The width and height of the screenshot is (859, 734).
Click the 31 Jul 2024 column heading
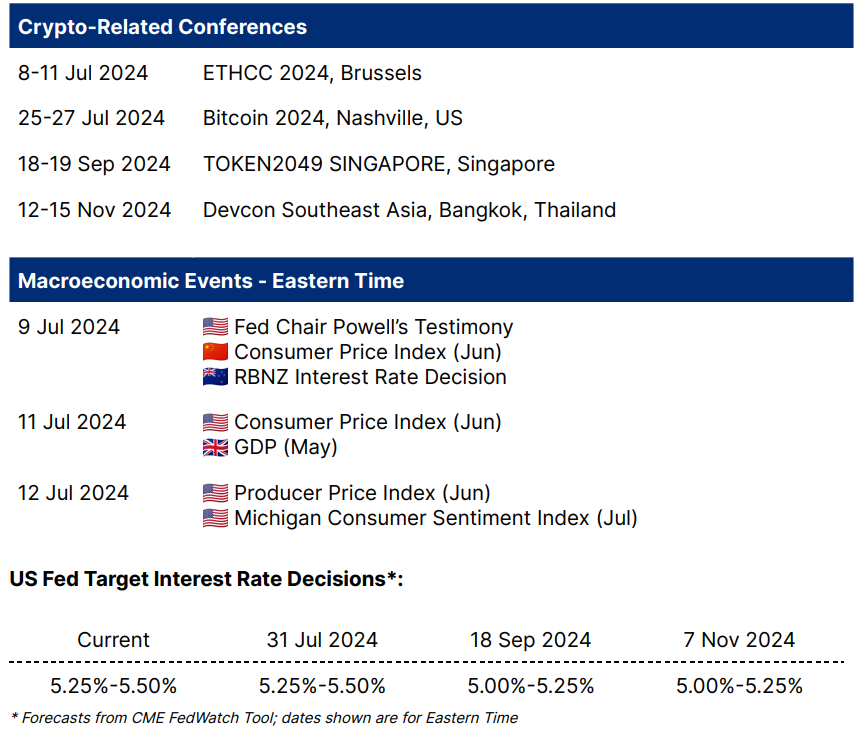coord(322,640)
